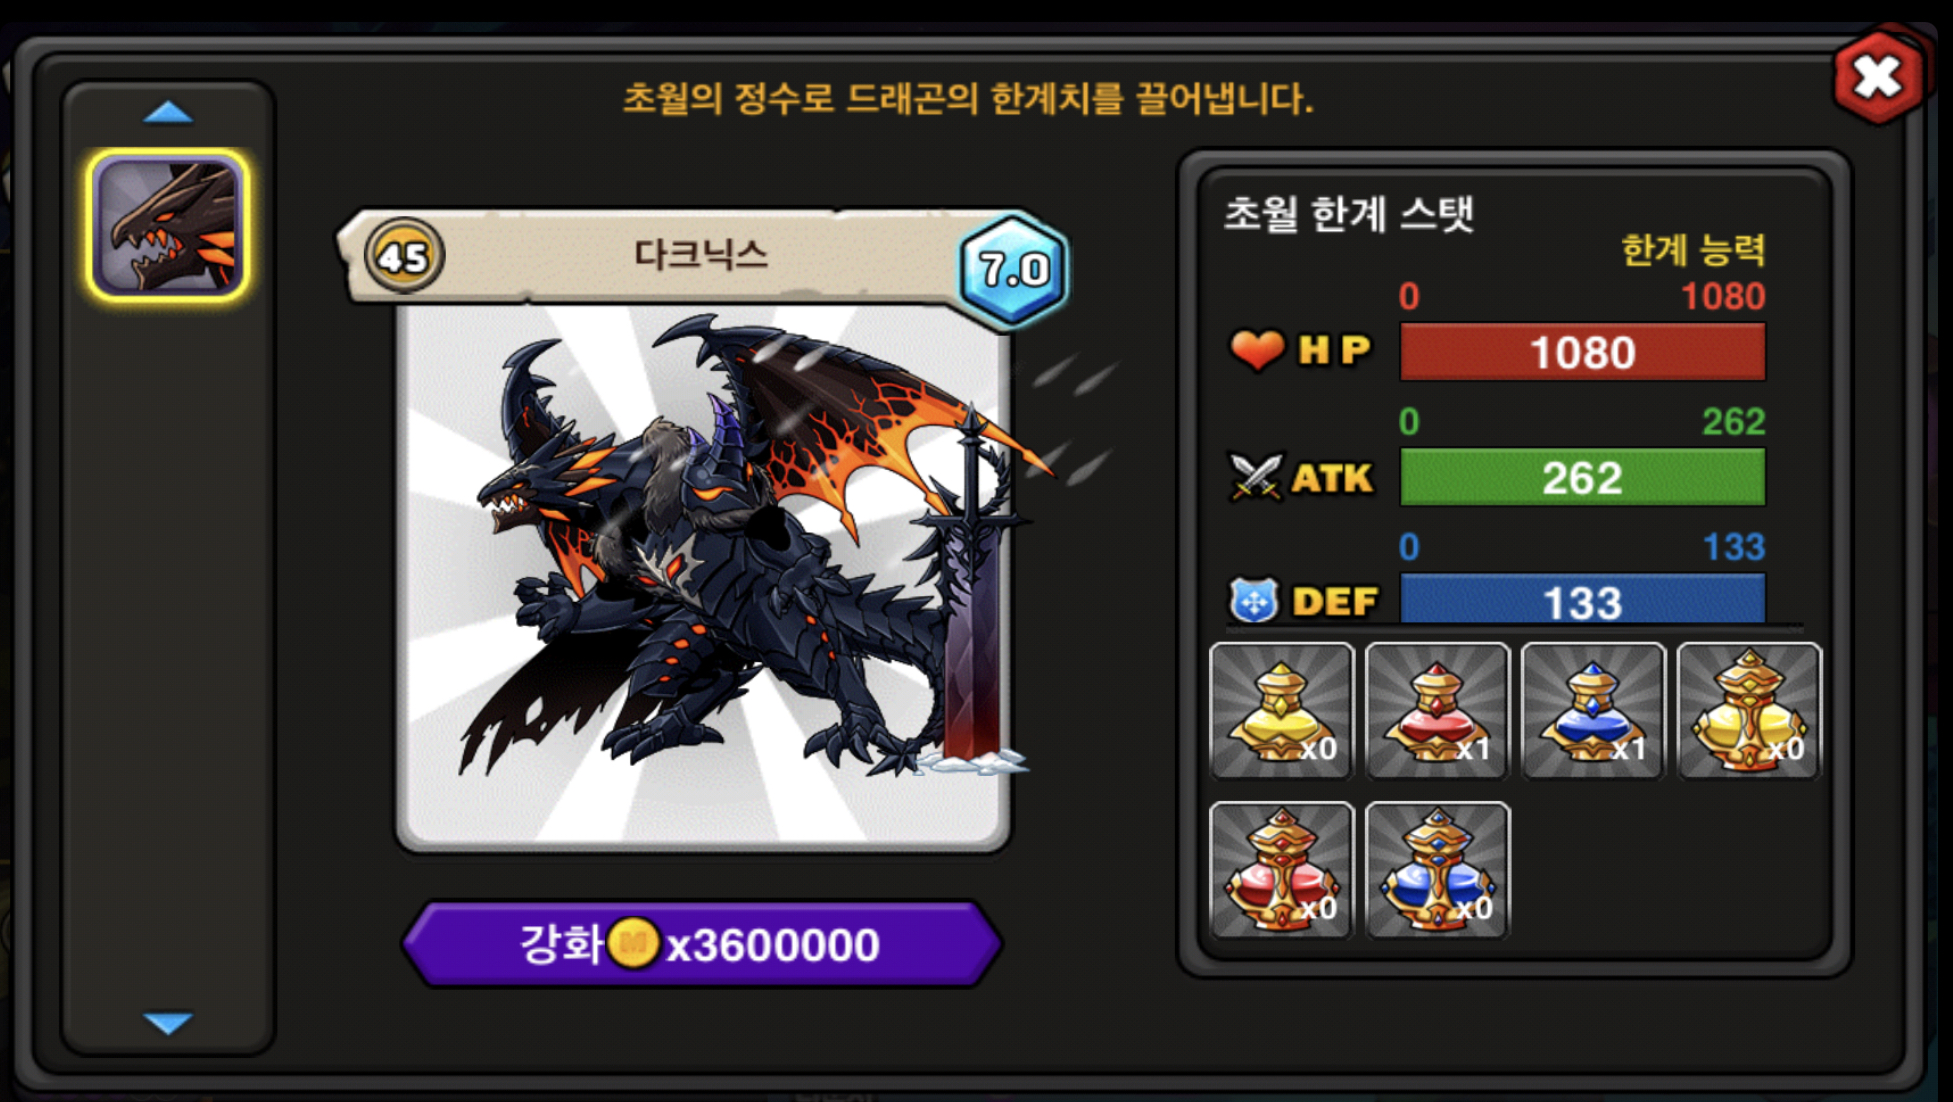The width and height of the screenshot is (1953, 1102).
Task: Tap the 7.0 hexagon grade badge
Action: coord(1014,270)
